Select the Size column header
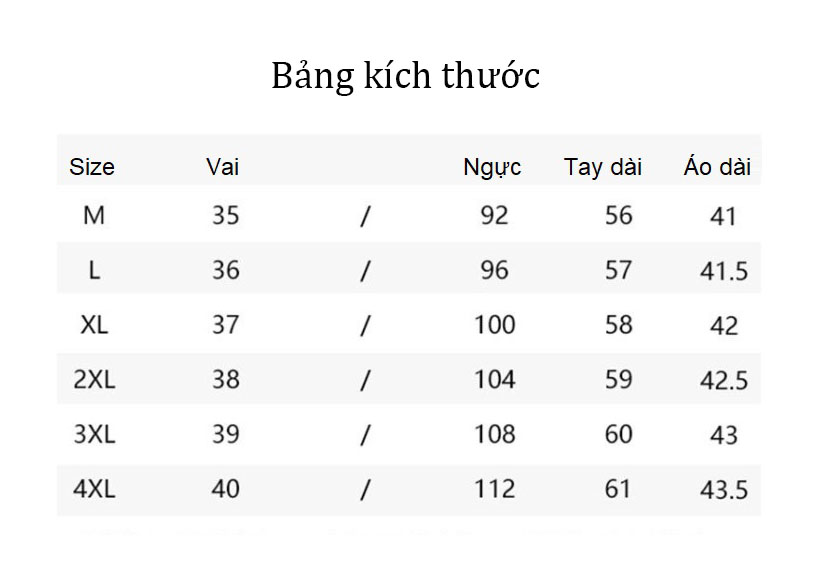This screenshot has height=577, width=840. click(x=92, y=167)
